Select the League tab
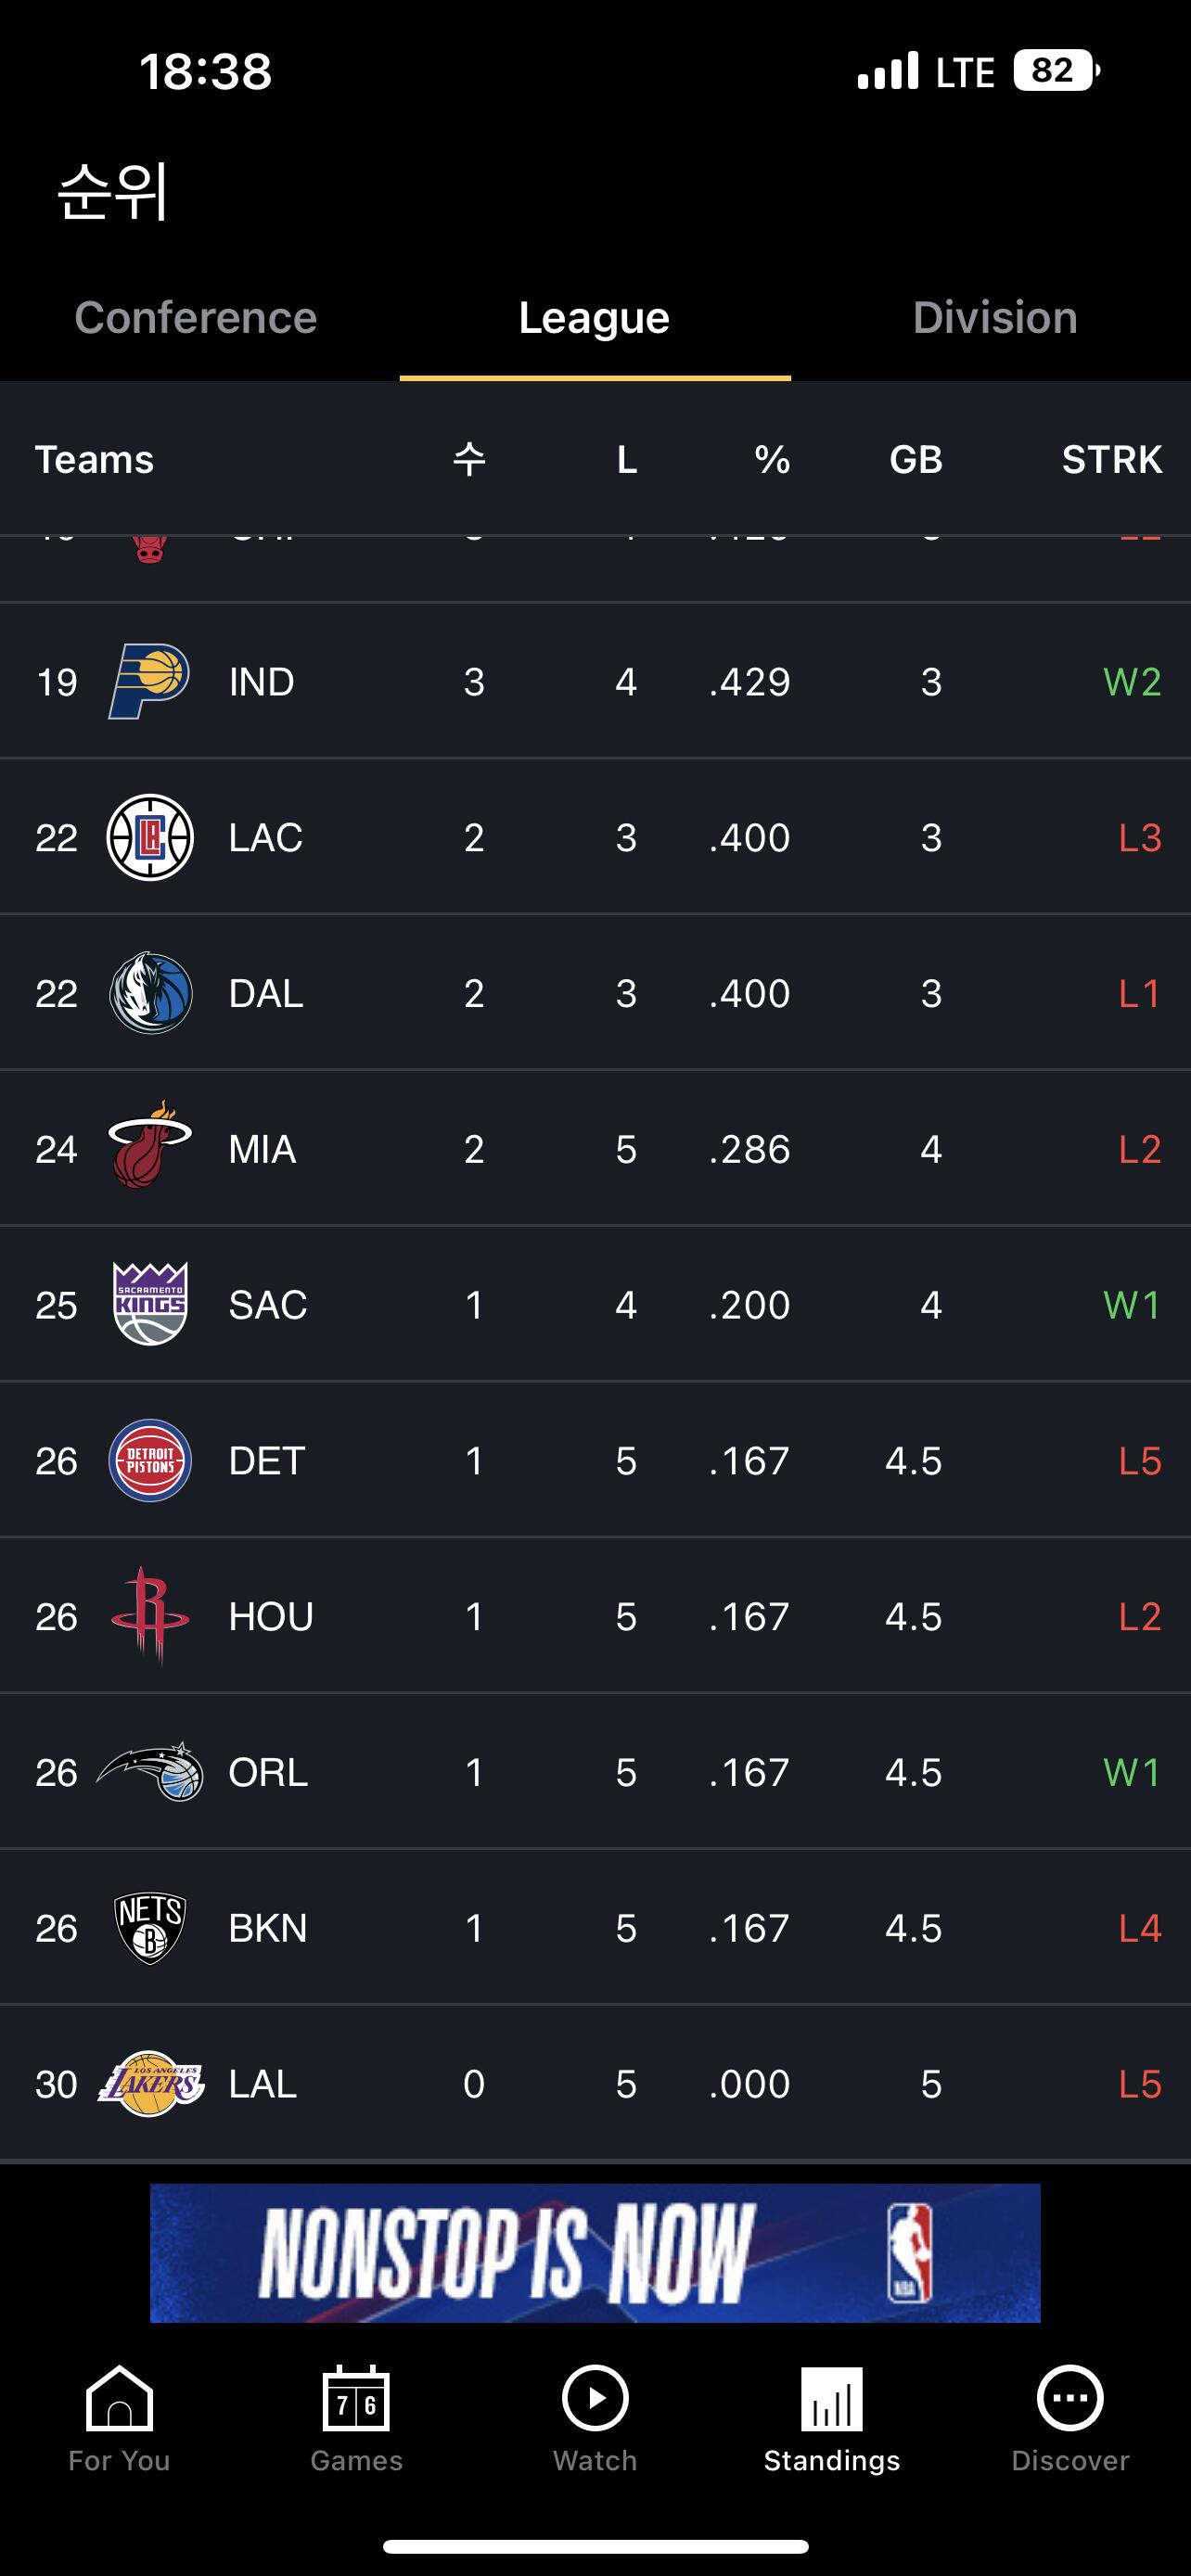This screenshot has height=2576, width=1191. pos(594,318)
